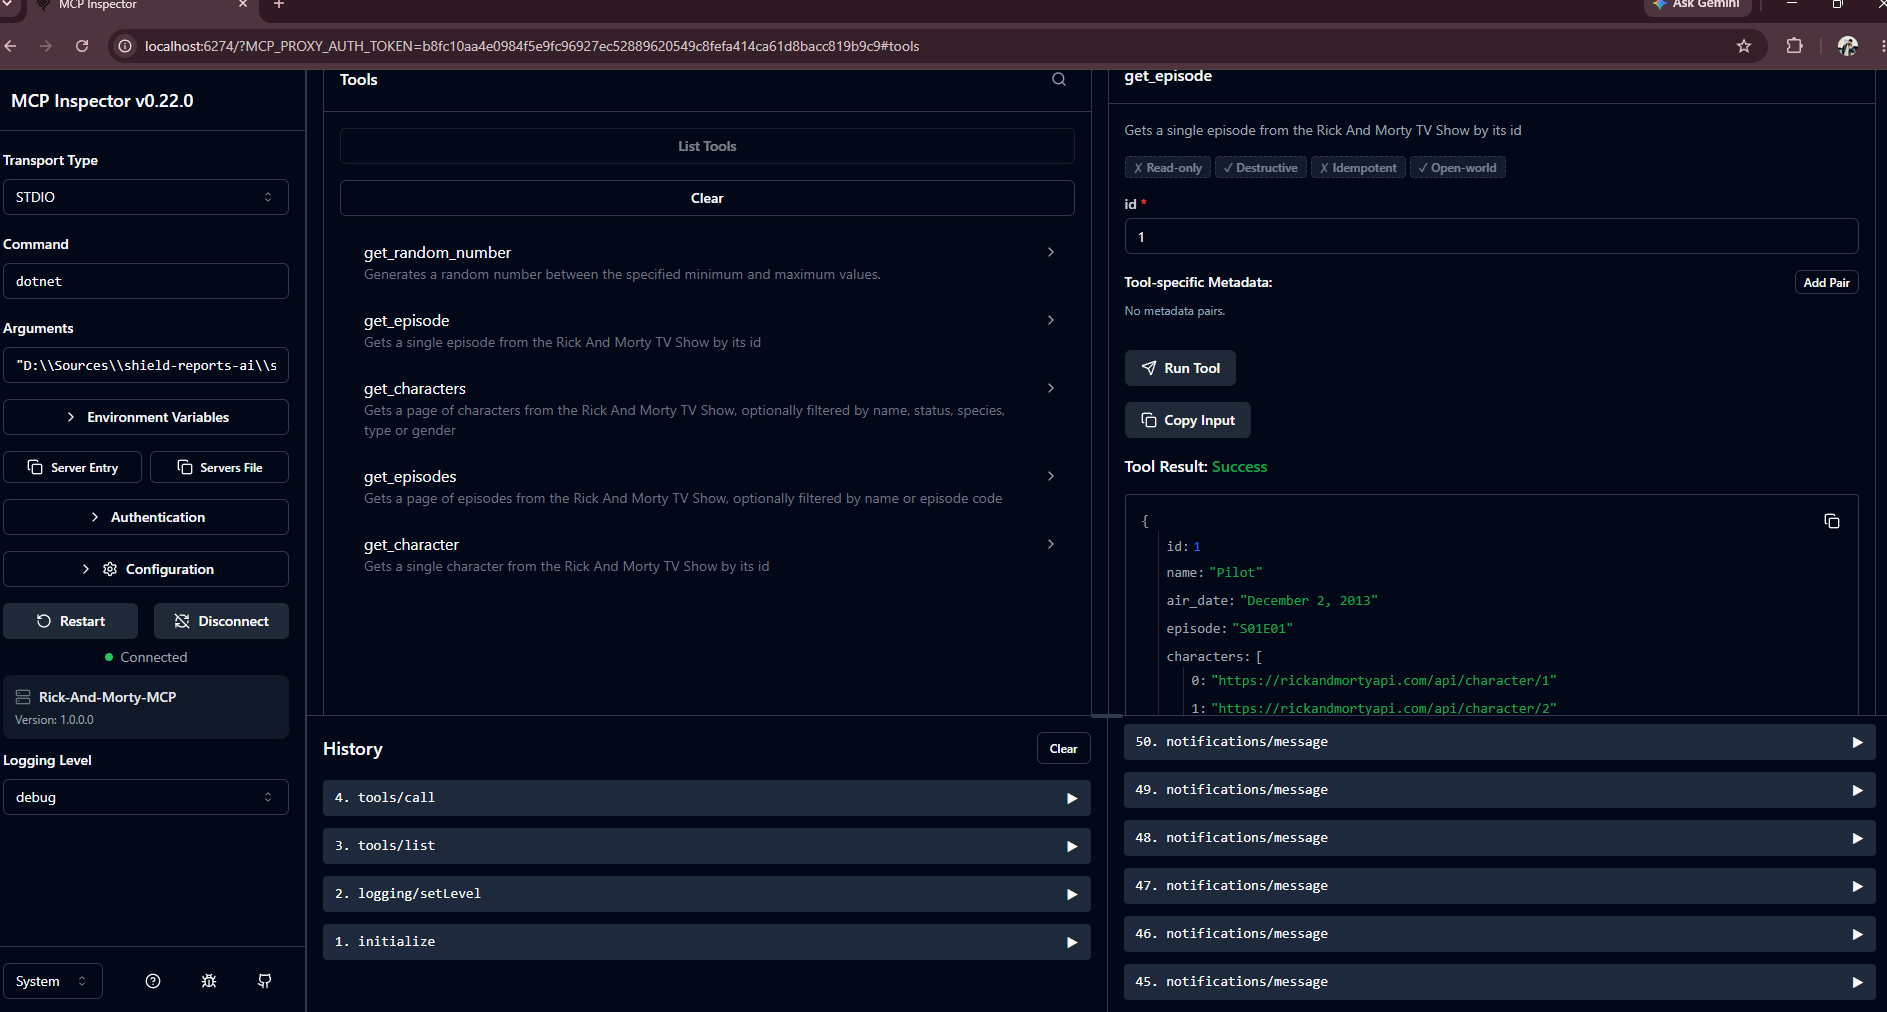This screenshot has width=1887, height=1012.
Task: Select the get_episodes tool
Action: [x=707, y=486]
